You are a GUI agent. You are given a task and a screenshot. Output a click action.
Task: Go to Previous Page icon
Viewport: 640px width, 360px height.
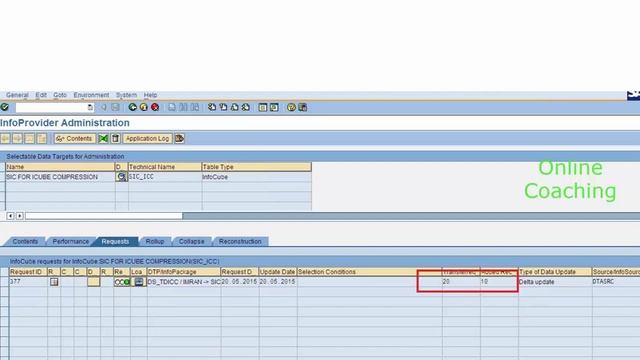point(223,107)
